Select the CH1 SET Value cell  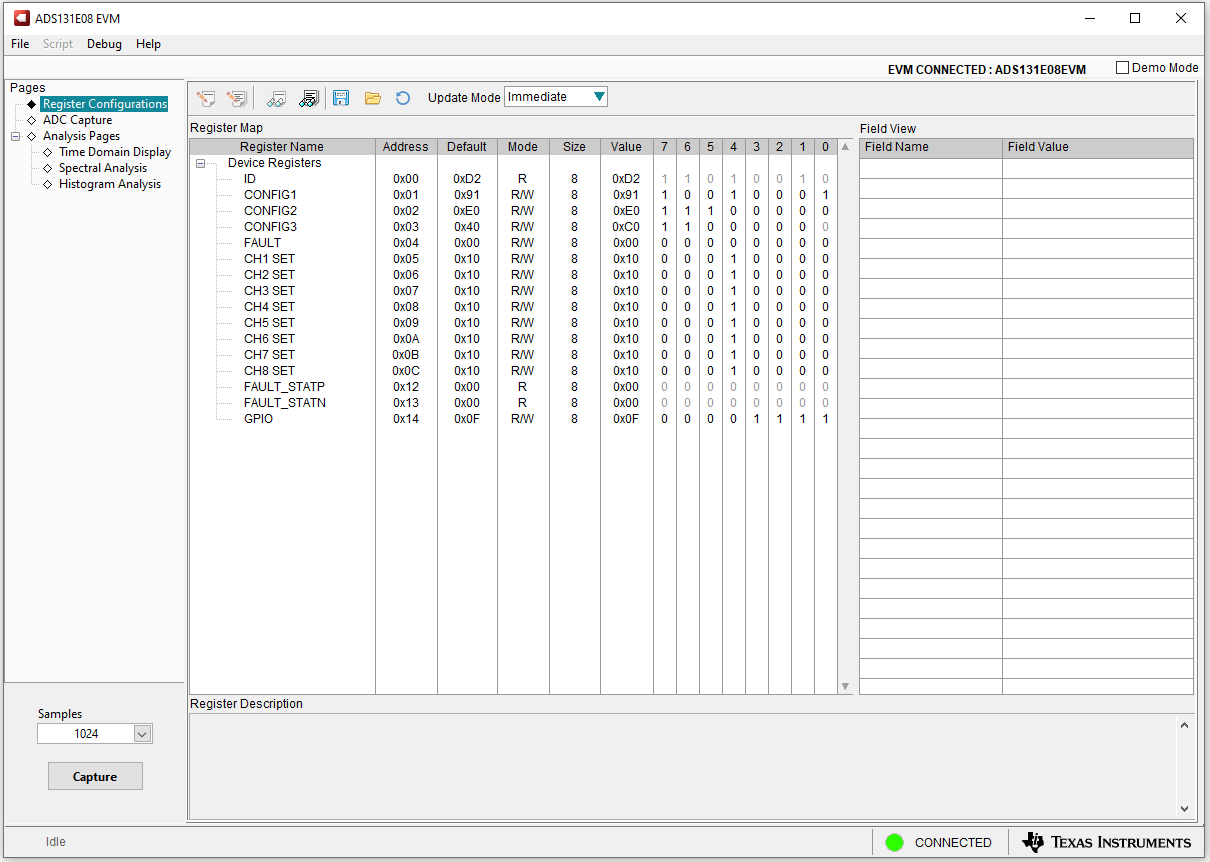click(x=626, y=259)
